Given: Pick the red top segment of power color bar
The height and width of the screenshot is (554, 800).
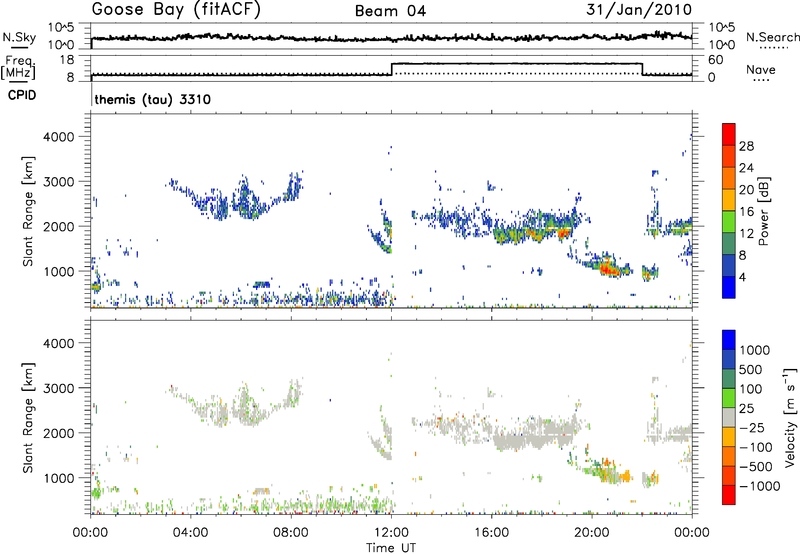Looking at the screenshot, I should click(729, 134).
